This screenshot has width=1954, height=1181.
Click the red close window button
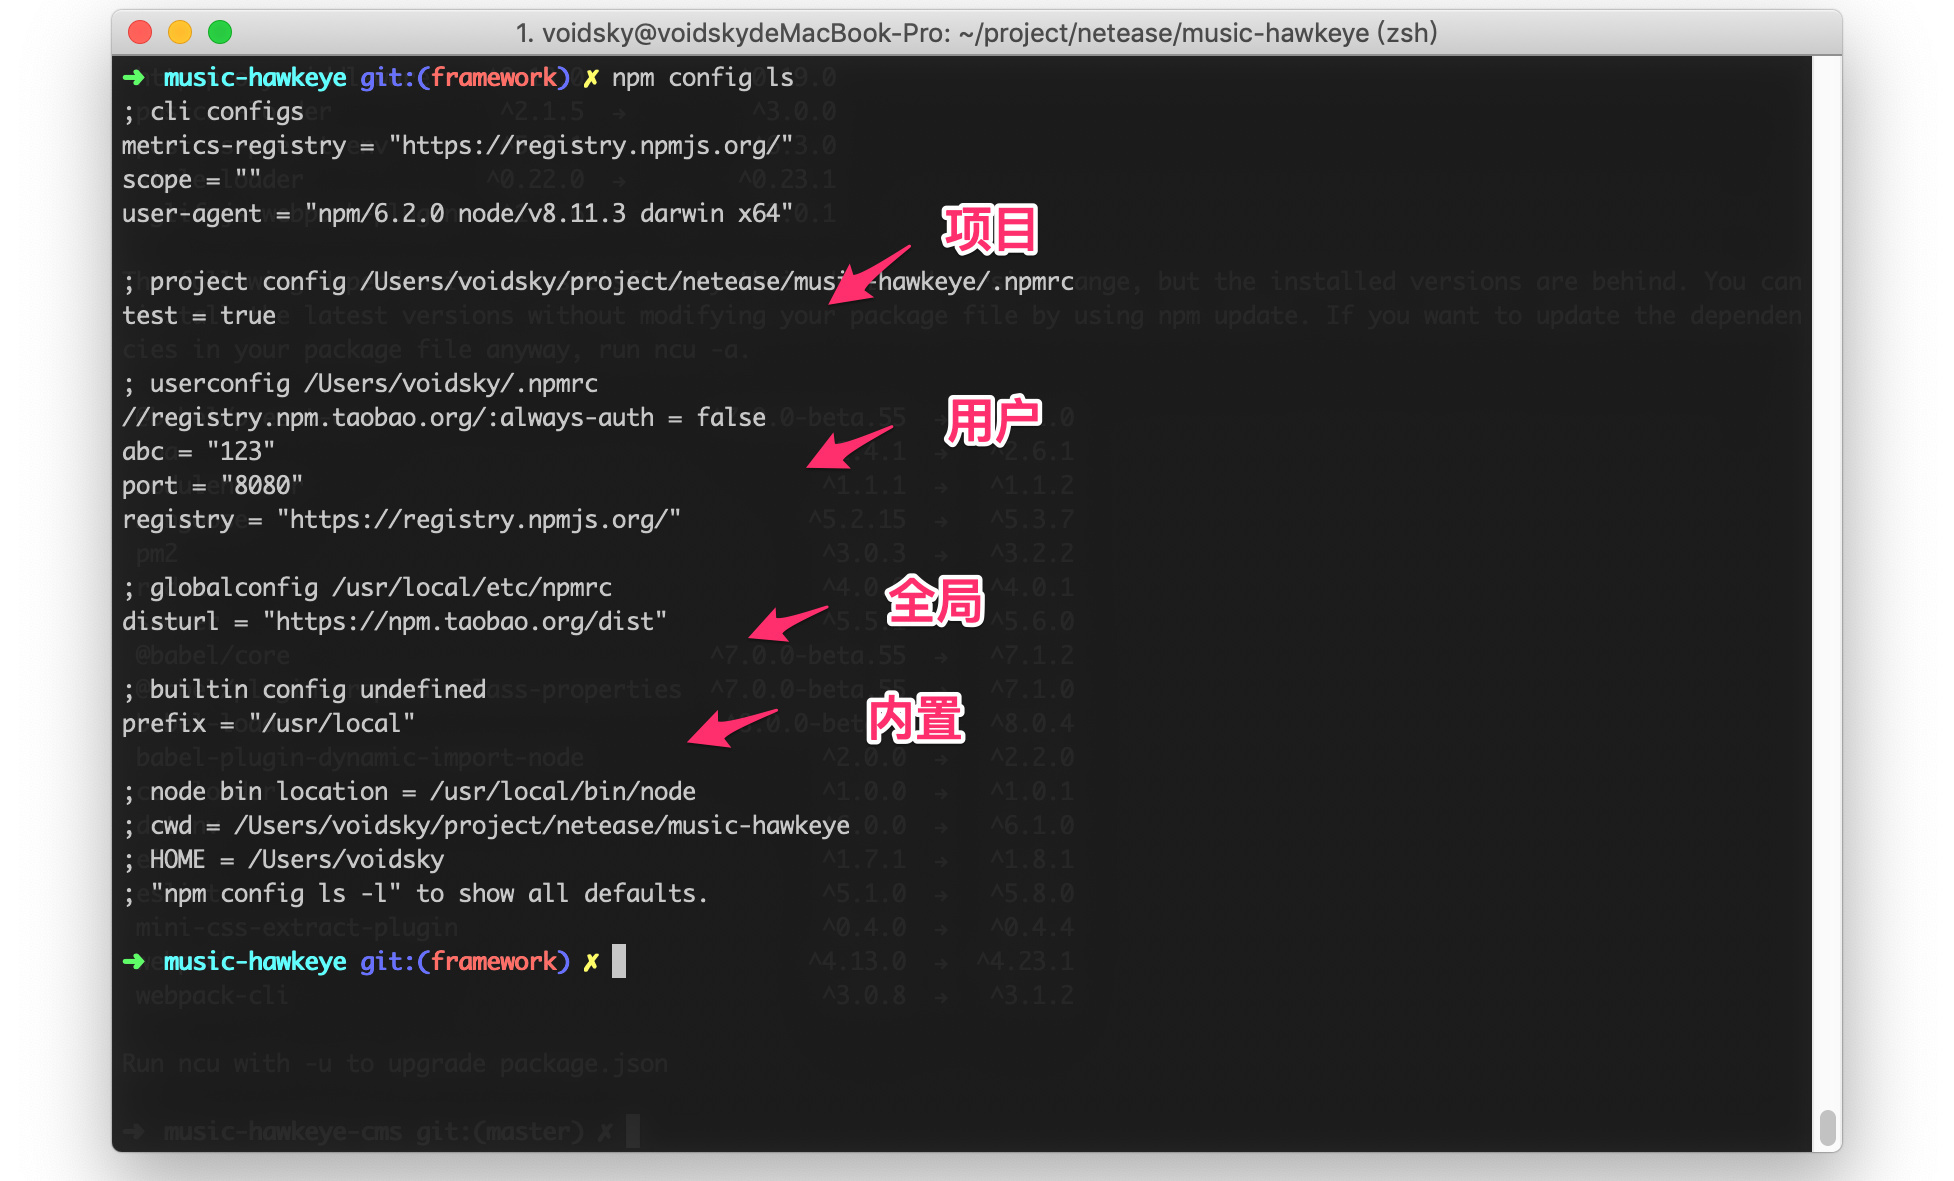click(x=140, y=33)
